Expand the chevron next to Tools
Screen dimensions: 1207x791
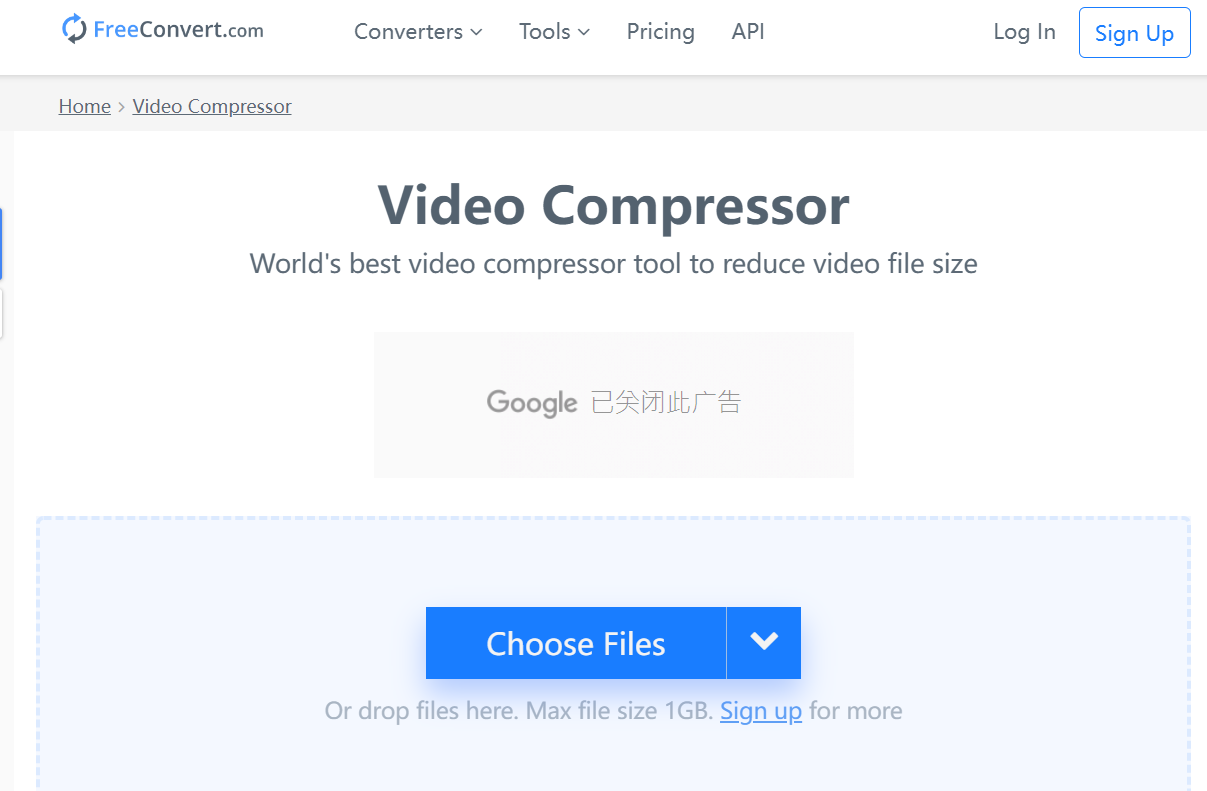[x=584, y=32]
